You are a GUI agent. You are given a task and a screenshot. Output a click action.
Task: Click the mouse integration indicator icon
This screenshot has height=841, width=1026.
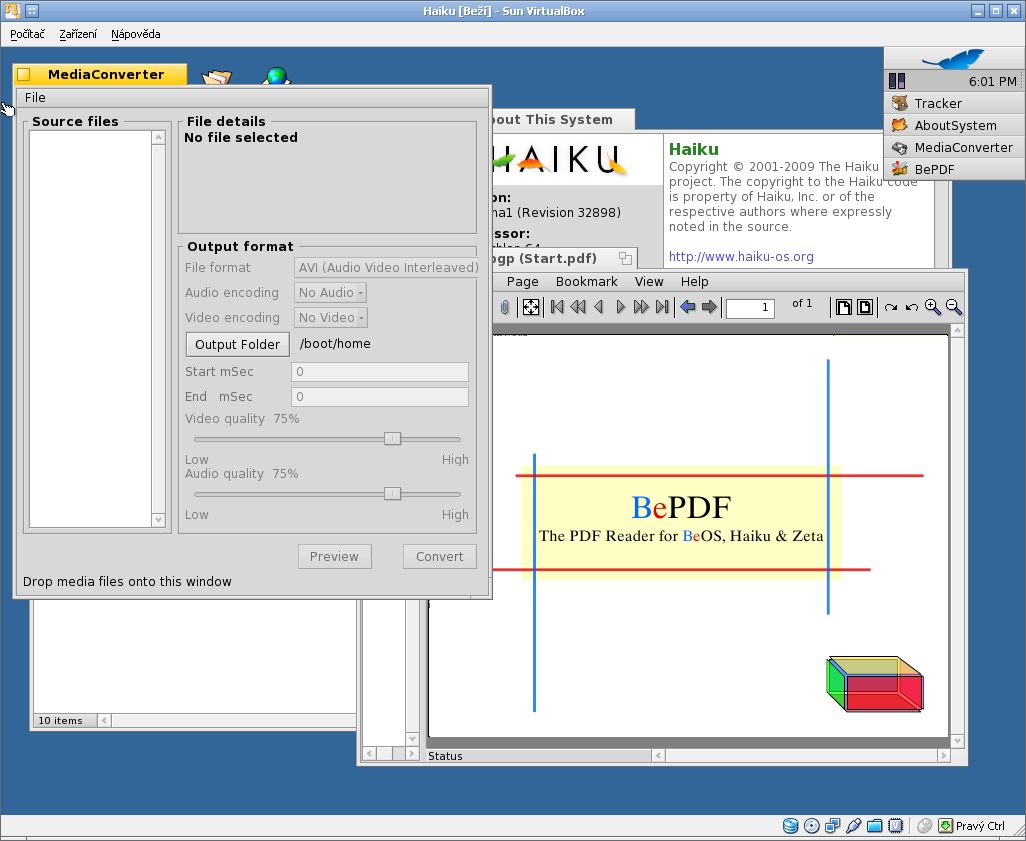924,826
